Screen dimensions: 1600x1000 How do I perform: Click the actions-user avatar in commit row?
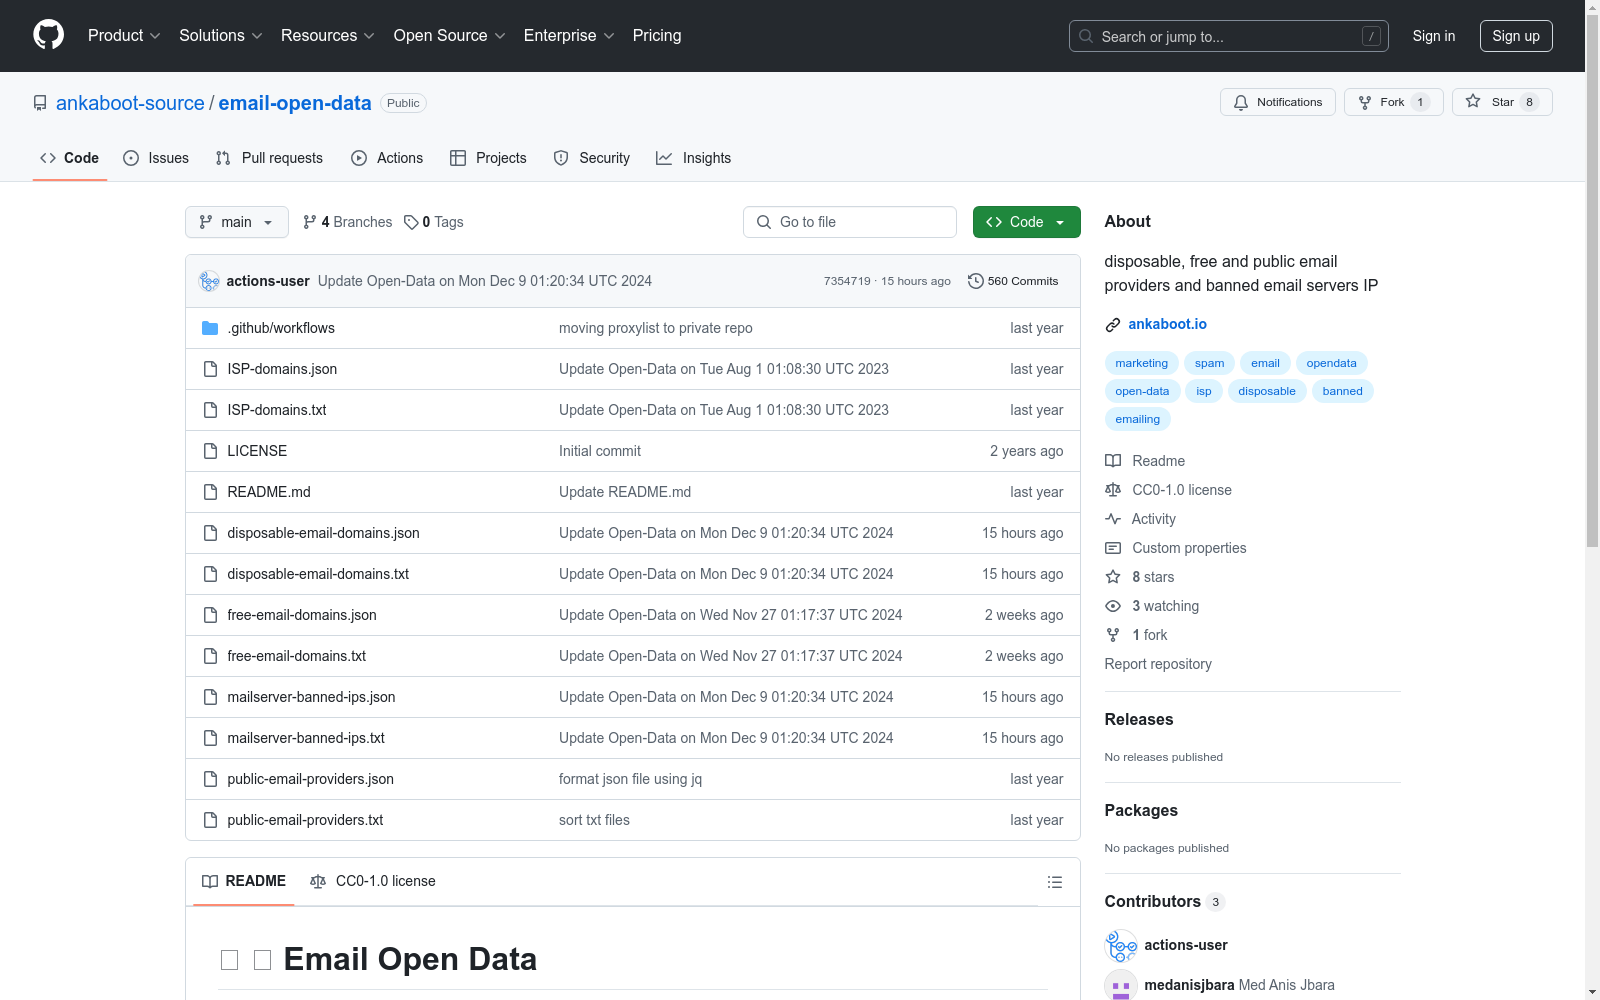(209, 281)
